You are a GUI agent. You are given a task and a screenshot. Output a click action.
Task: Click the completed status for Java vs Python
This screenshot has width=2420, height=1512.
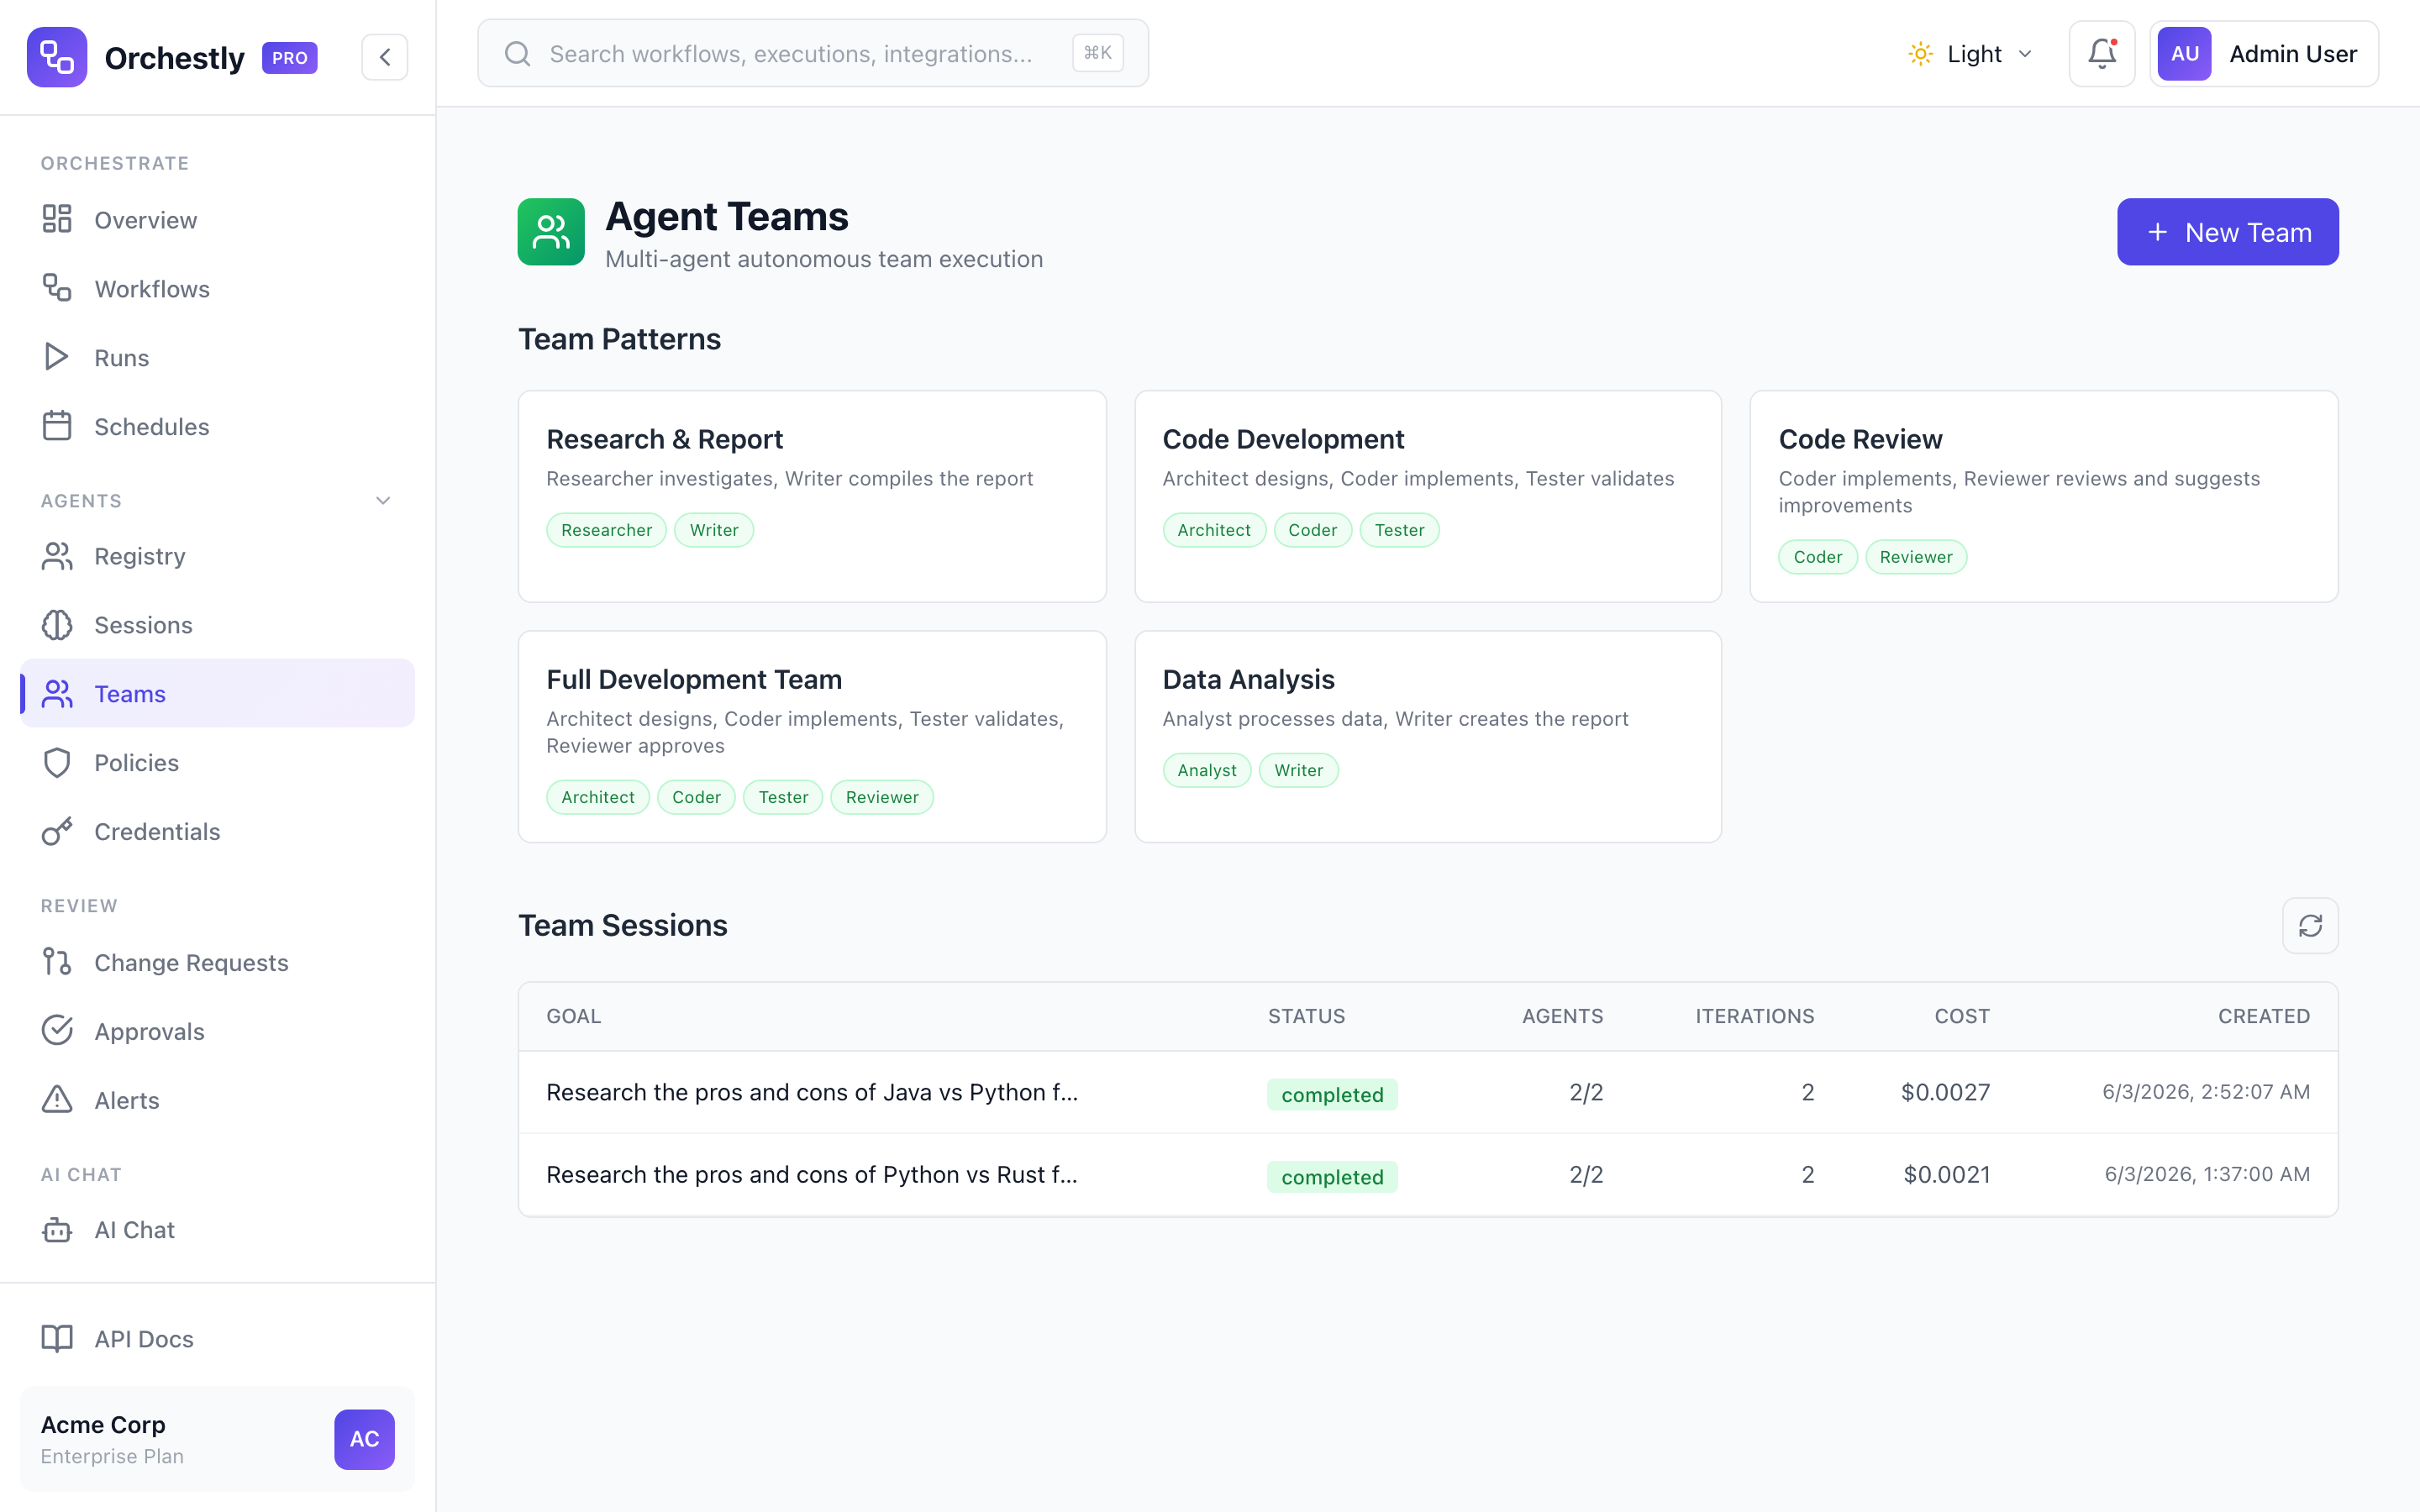[1332, 1094]
